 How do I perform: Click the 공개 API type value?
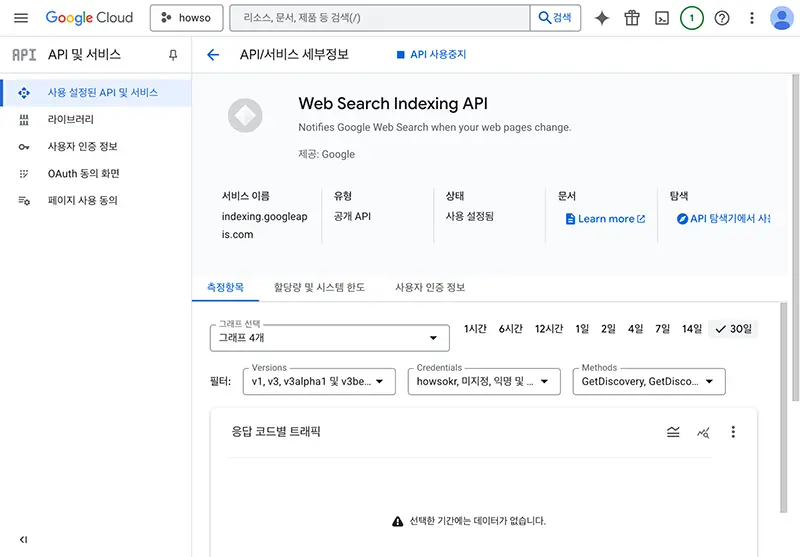[x=352, y=216]
